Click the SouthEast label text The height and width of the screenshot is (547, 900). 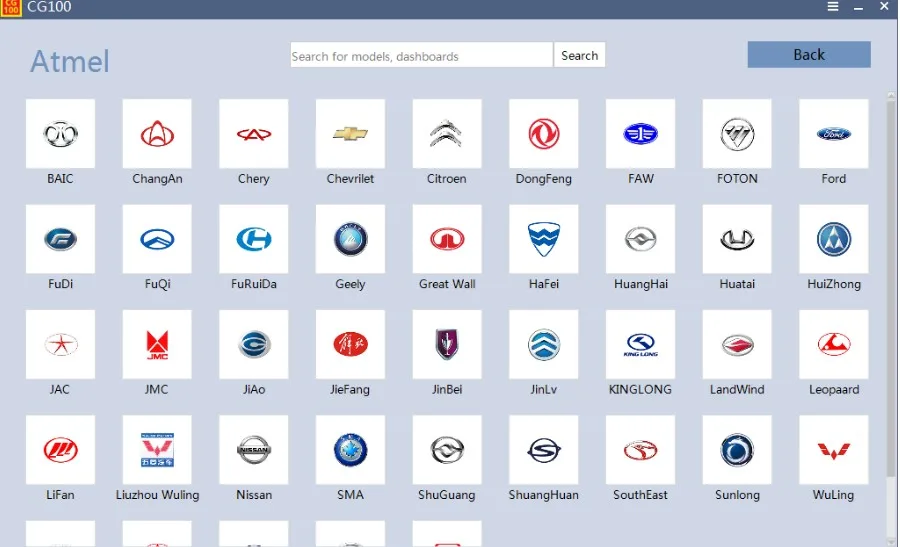pos(641,495)
